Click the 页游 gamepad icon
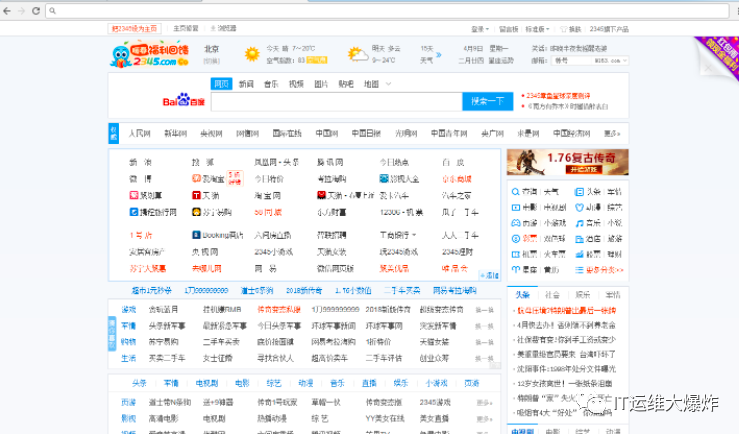This screenshot has width=742, height=436. coord(515,223)
